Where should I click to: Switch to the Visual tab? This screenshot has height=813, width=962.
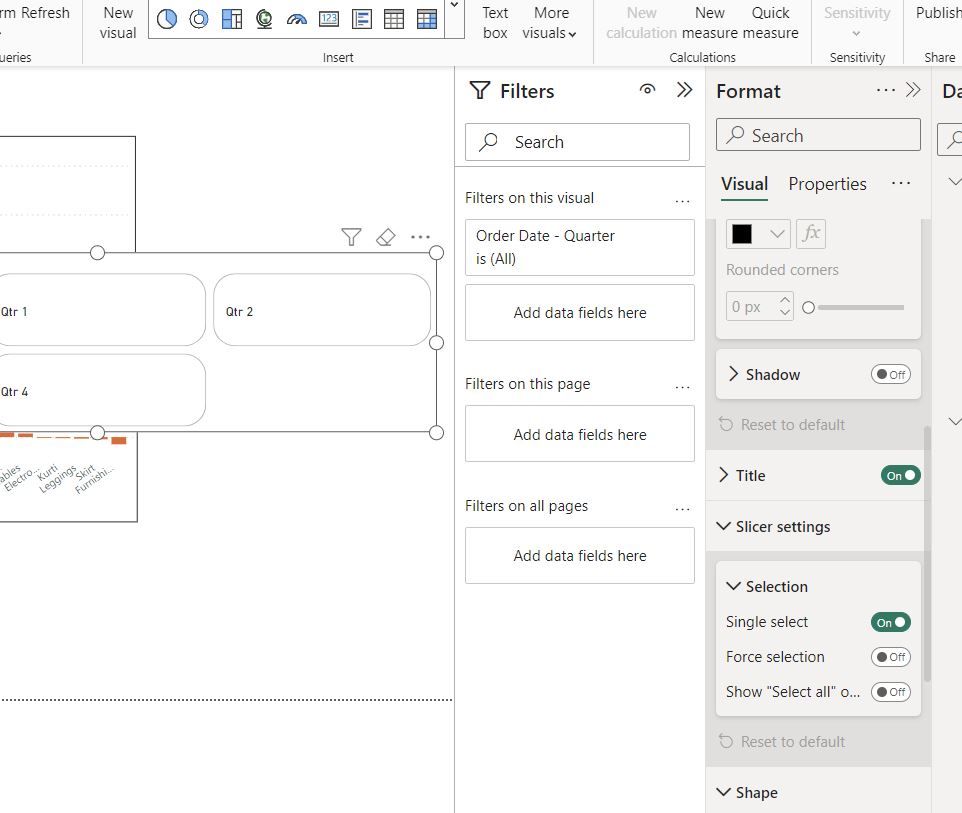744,184
